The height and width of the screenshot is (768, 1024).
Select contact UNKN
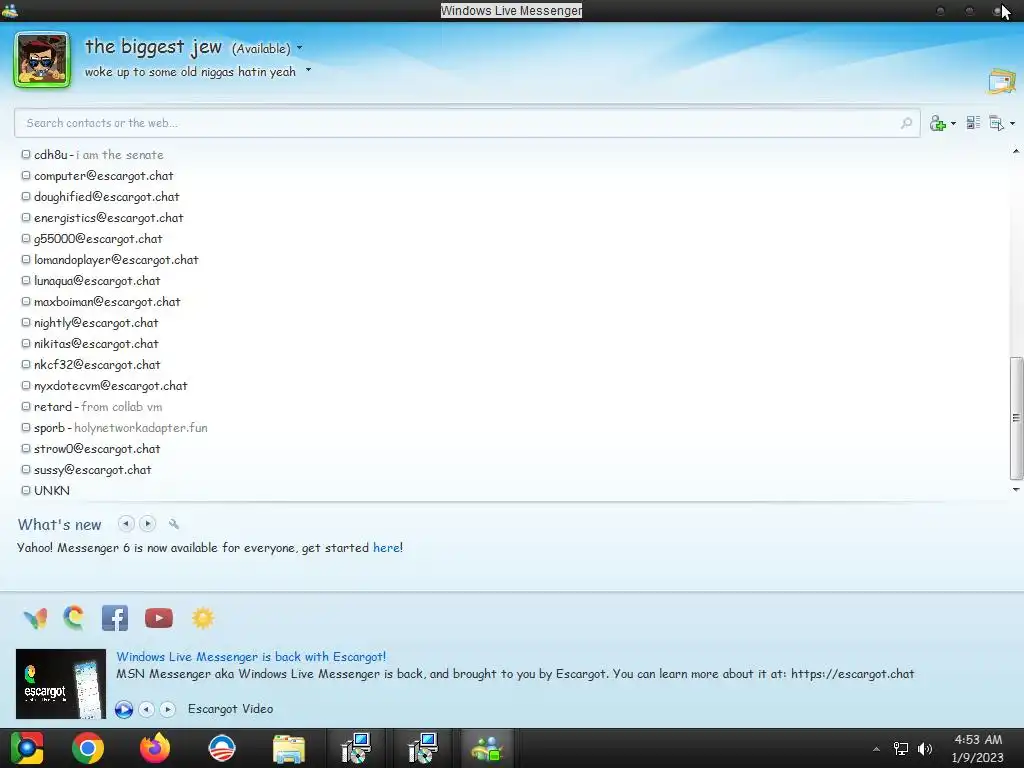click(x=45, y=490)
